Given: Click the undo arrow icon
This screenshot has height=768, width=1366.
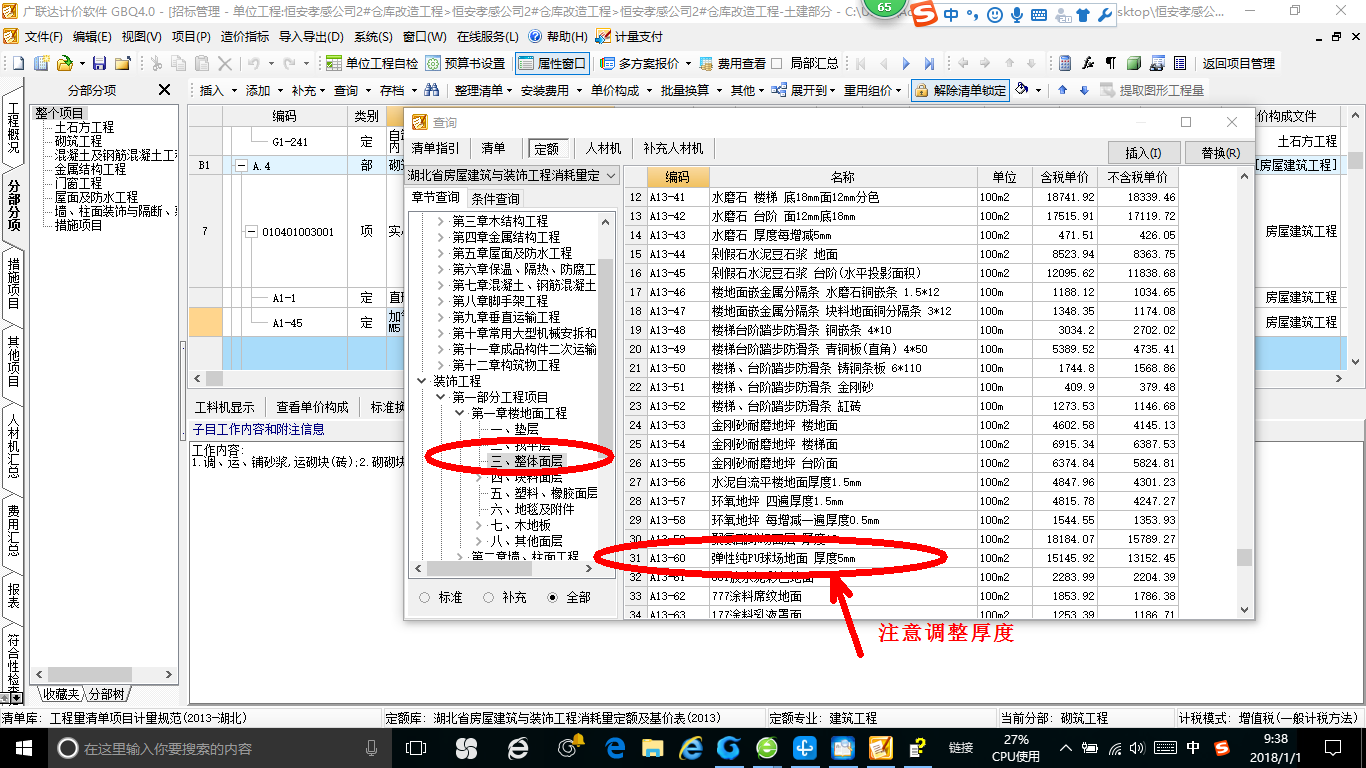Looking at the screenshot, I should 254,63.
